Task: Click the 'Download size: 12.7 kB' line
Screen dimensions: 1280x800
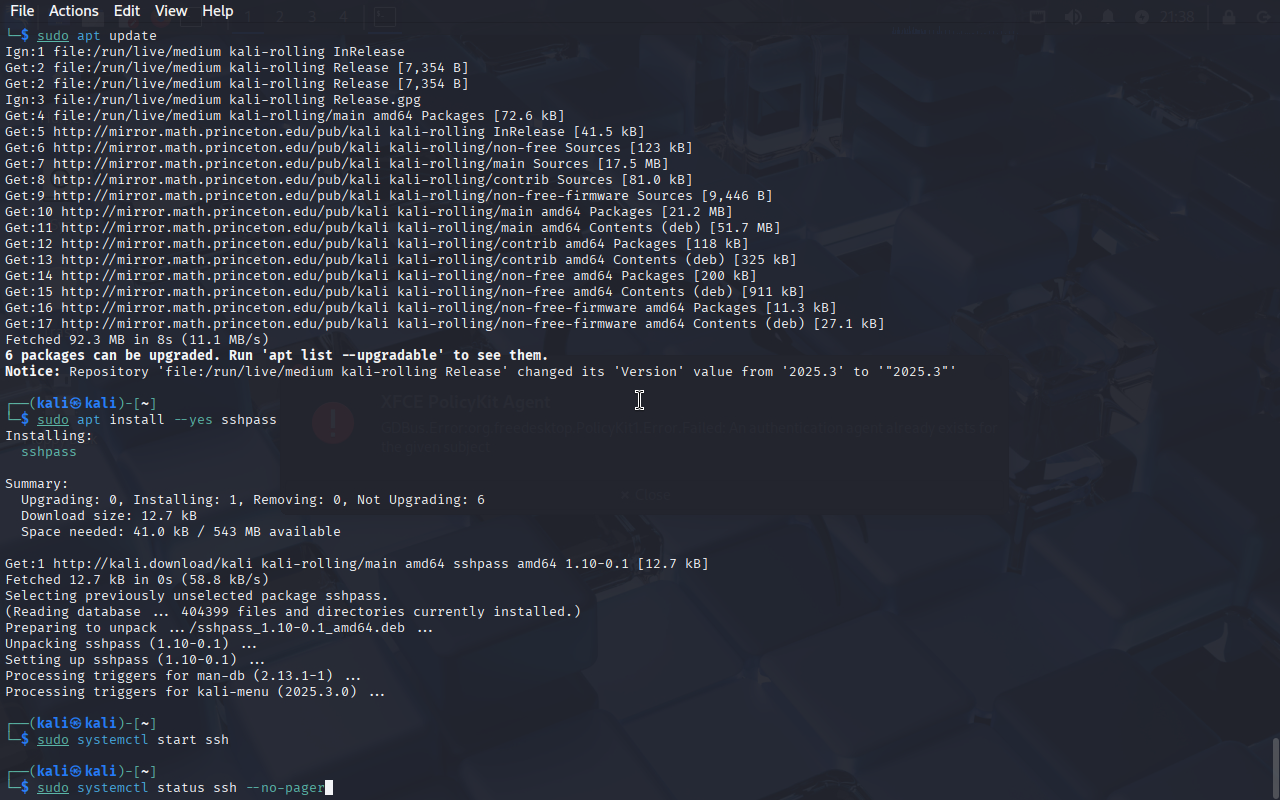Action: 109,516
